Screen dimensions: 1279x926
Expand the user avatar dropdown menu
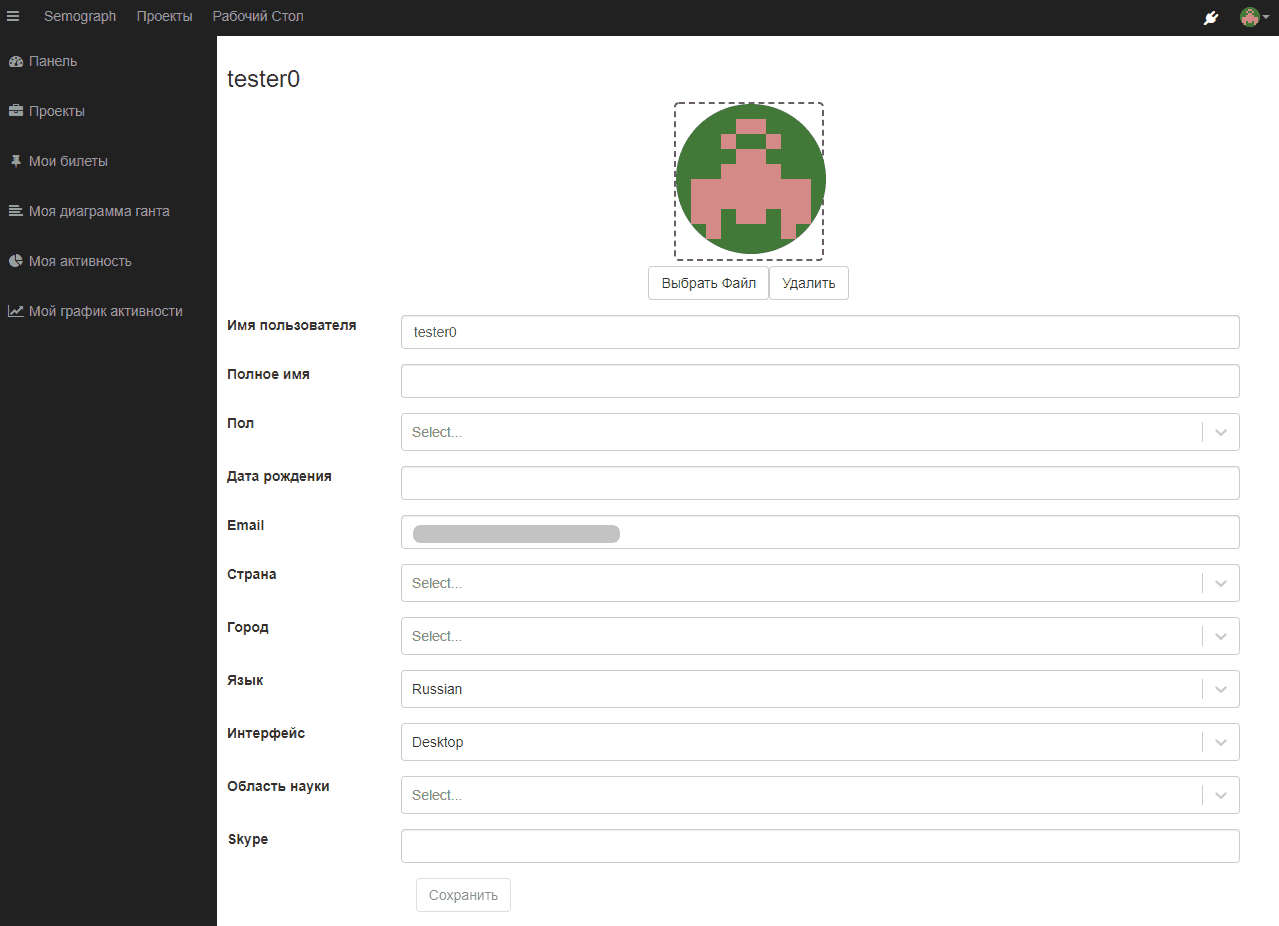(x=1252, y=17)
